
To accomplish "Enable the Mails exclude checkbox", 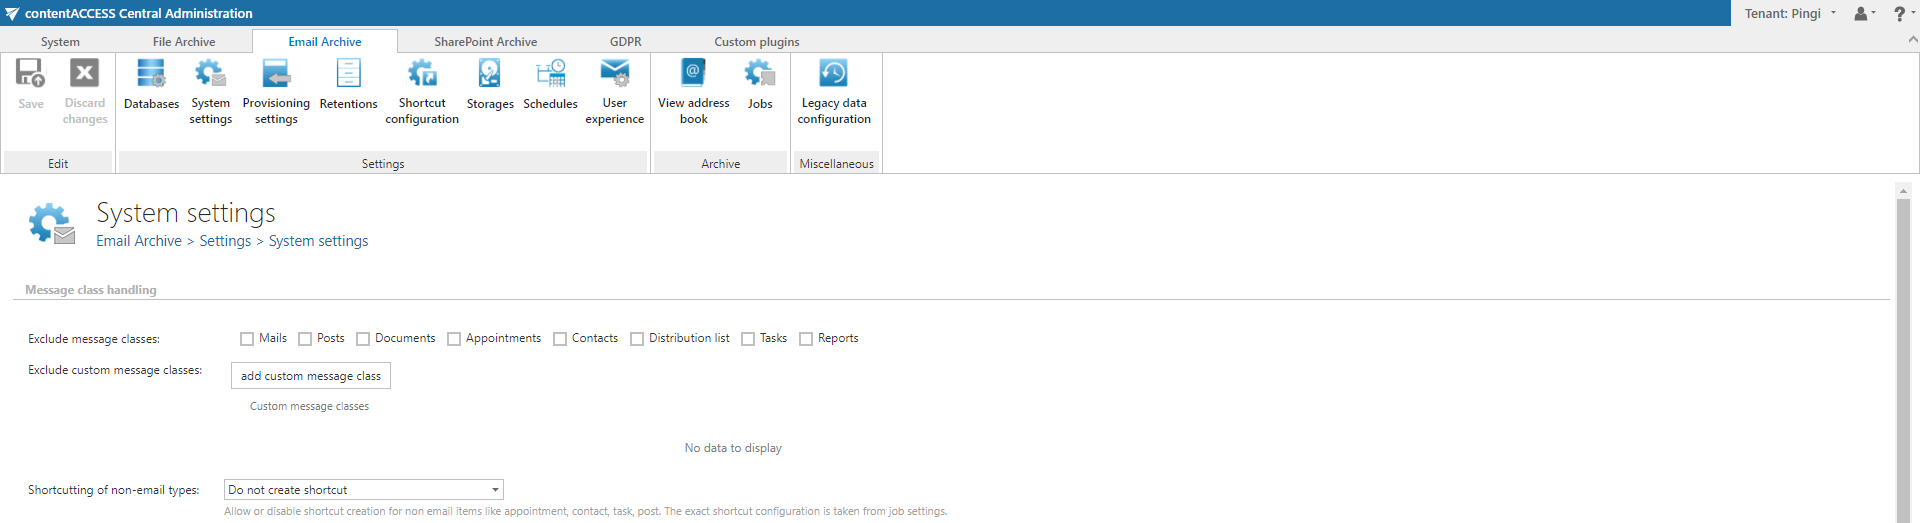I will 247,339.
